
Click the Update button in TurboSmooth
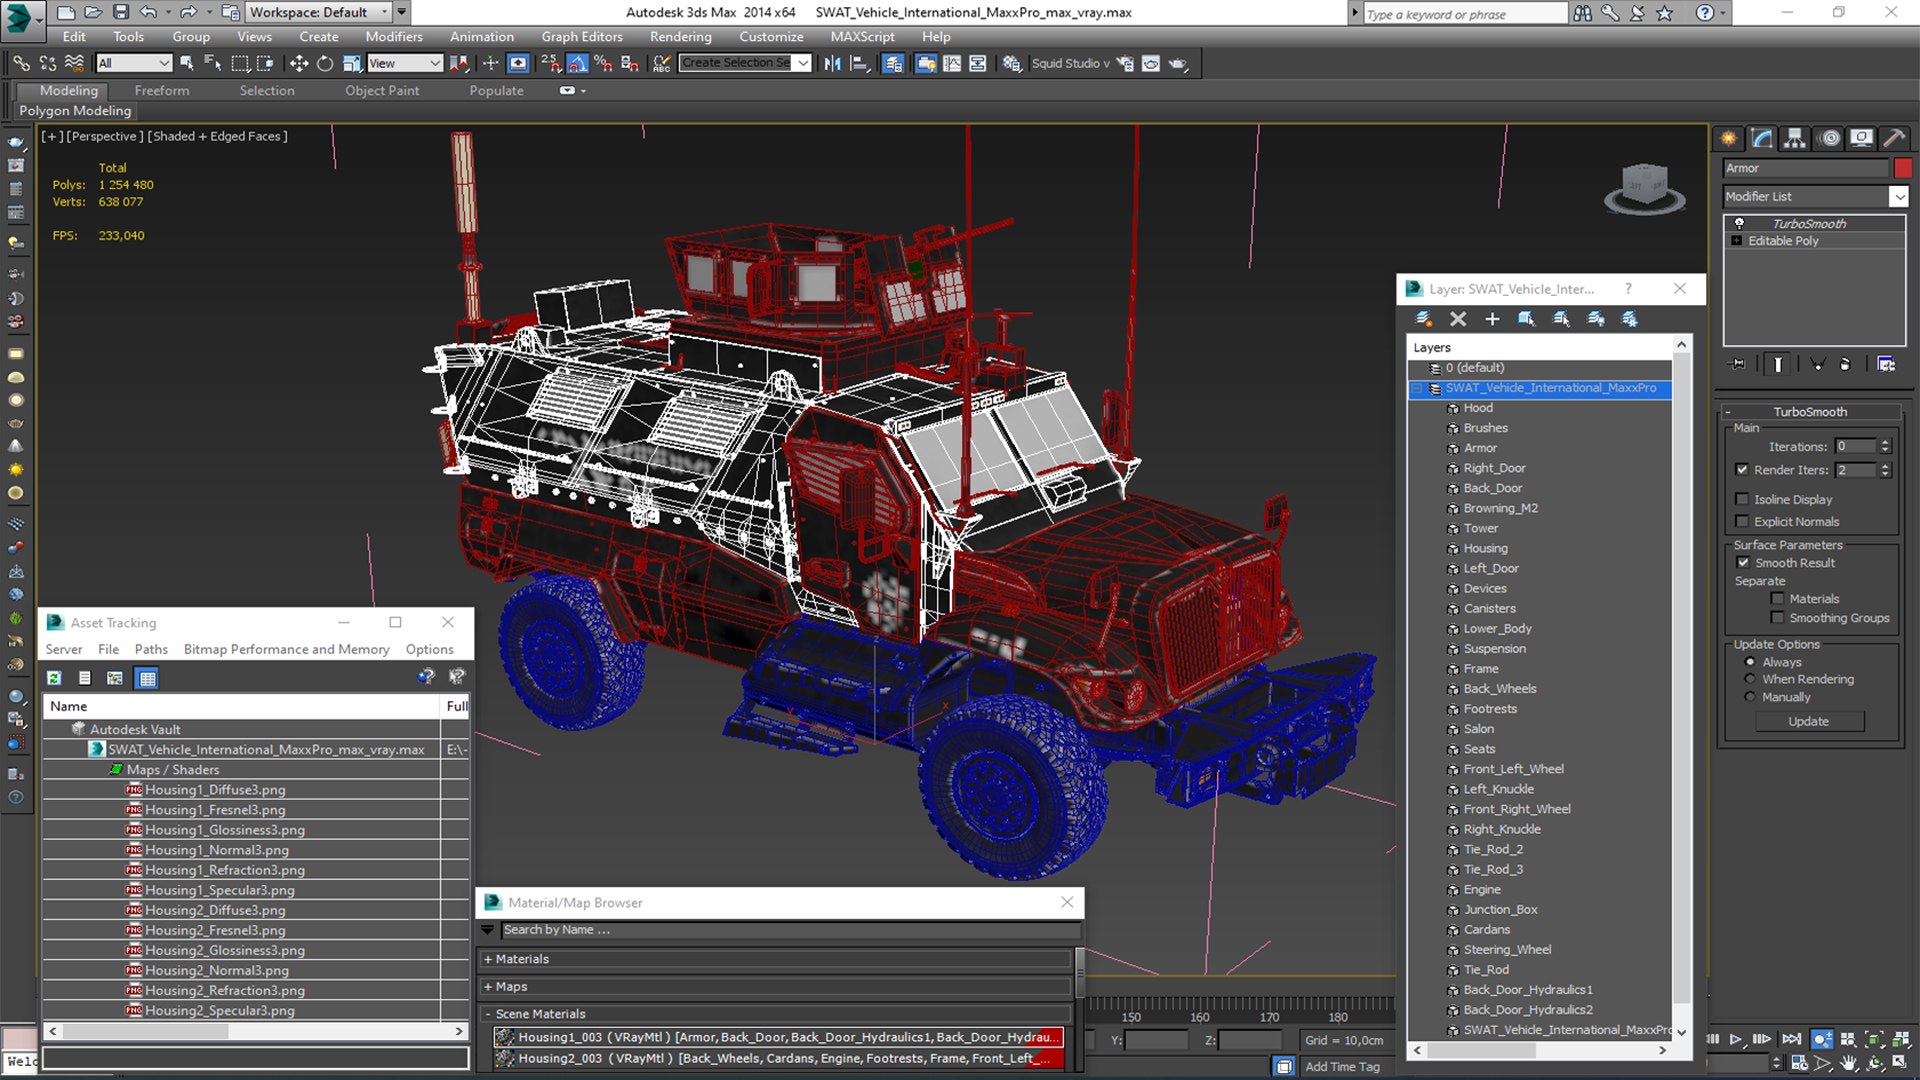(x=1808, y=721)
